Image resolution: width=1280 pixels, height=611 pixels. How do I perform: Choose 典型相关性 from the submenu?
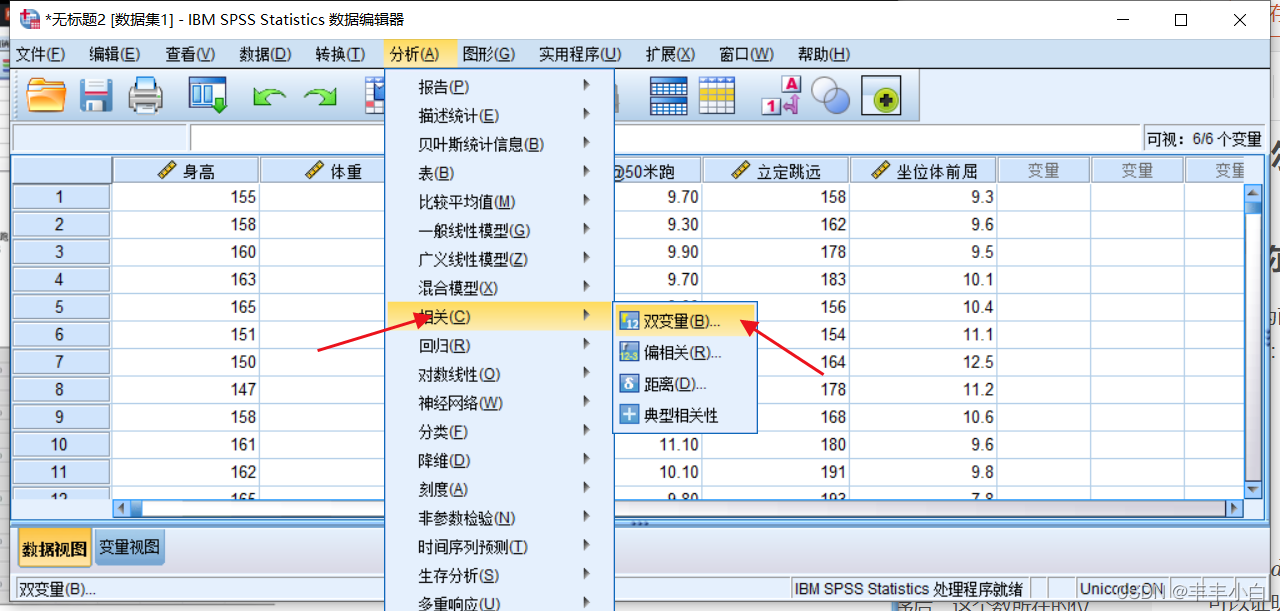pyautogui.click(x=685, y=414)
